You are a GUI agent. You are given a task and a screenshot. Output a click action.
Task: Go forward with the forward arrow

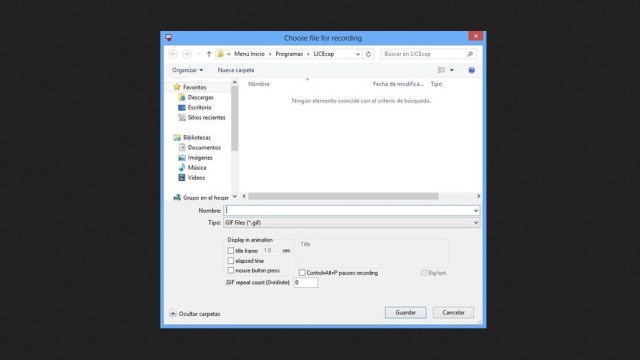pyautogui.click(x=187, y=54)
